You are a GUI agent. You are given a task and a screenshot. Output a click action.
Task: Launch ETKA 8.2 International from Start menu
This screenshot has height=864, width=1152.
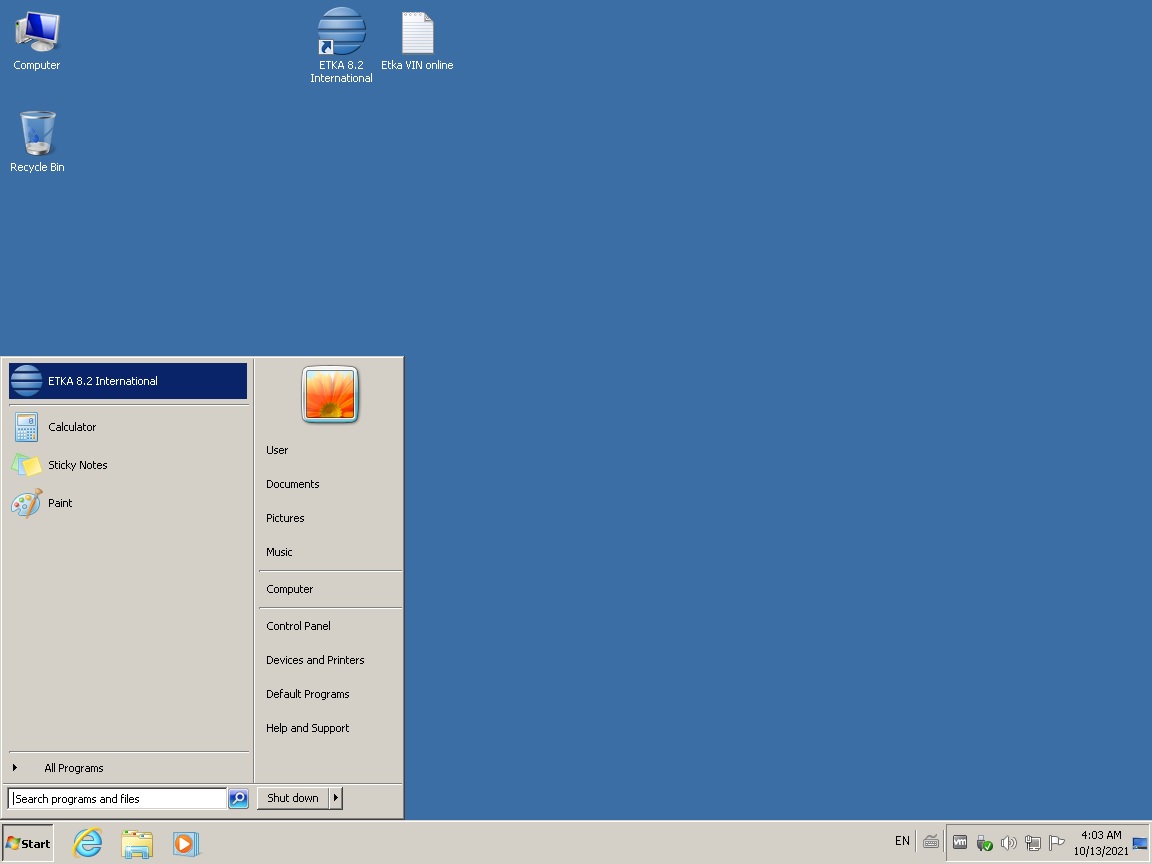click(x=128, y=381)
